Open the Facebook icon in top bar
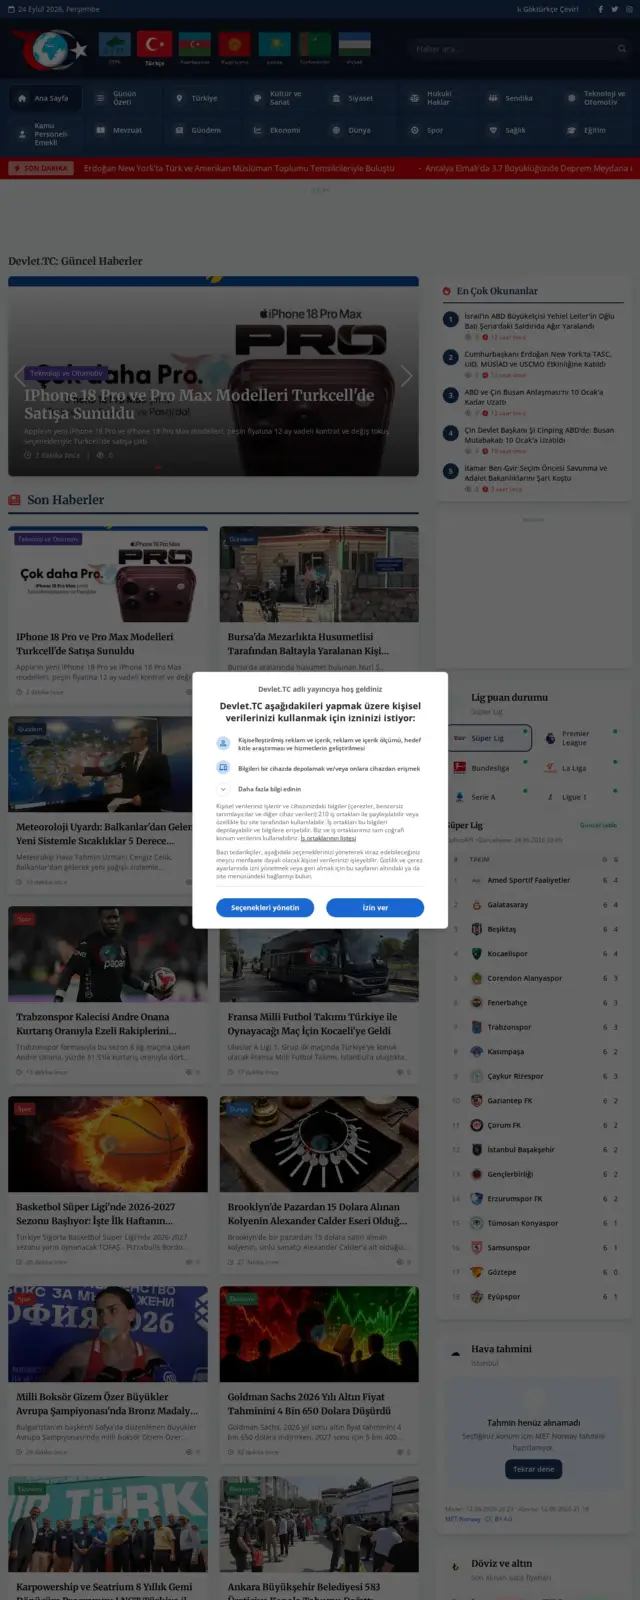Image resolution: width=640 pixels, height=1600 pixels. click(x=600, y=9)
